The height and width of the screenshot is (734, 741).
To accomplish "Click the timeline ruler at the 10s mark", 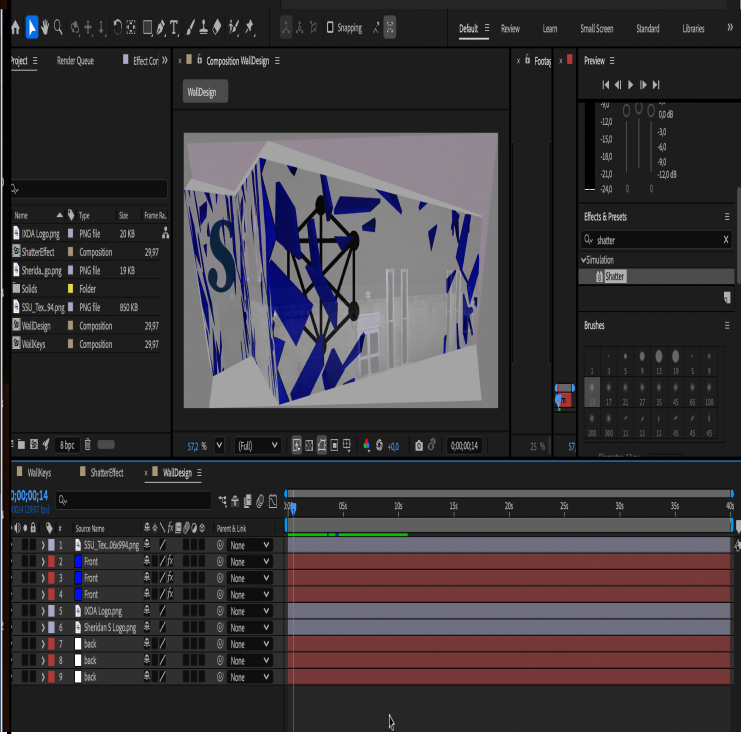I will (398, 508).
